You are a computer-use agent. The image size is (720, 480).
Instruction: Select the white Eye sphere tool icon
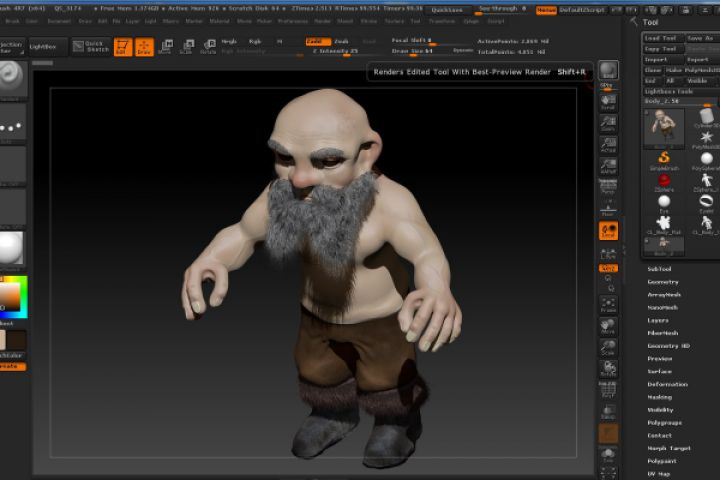pos(664,203)
